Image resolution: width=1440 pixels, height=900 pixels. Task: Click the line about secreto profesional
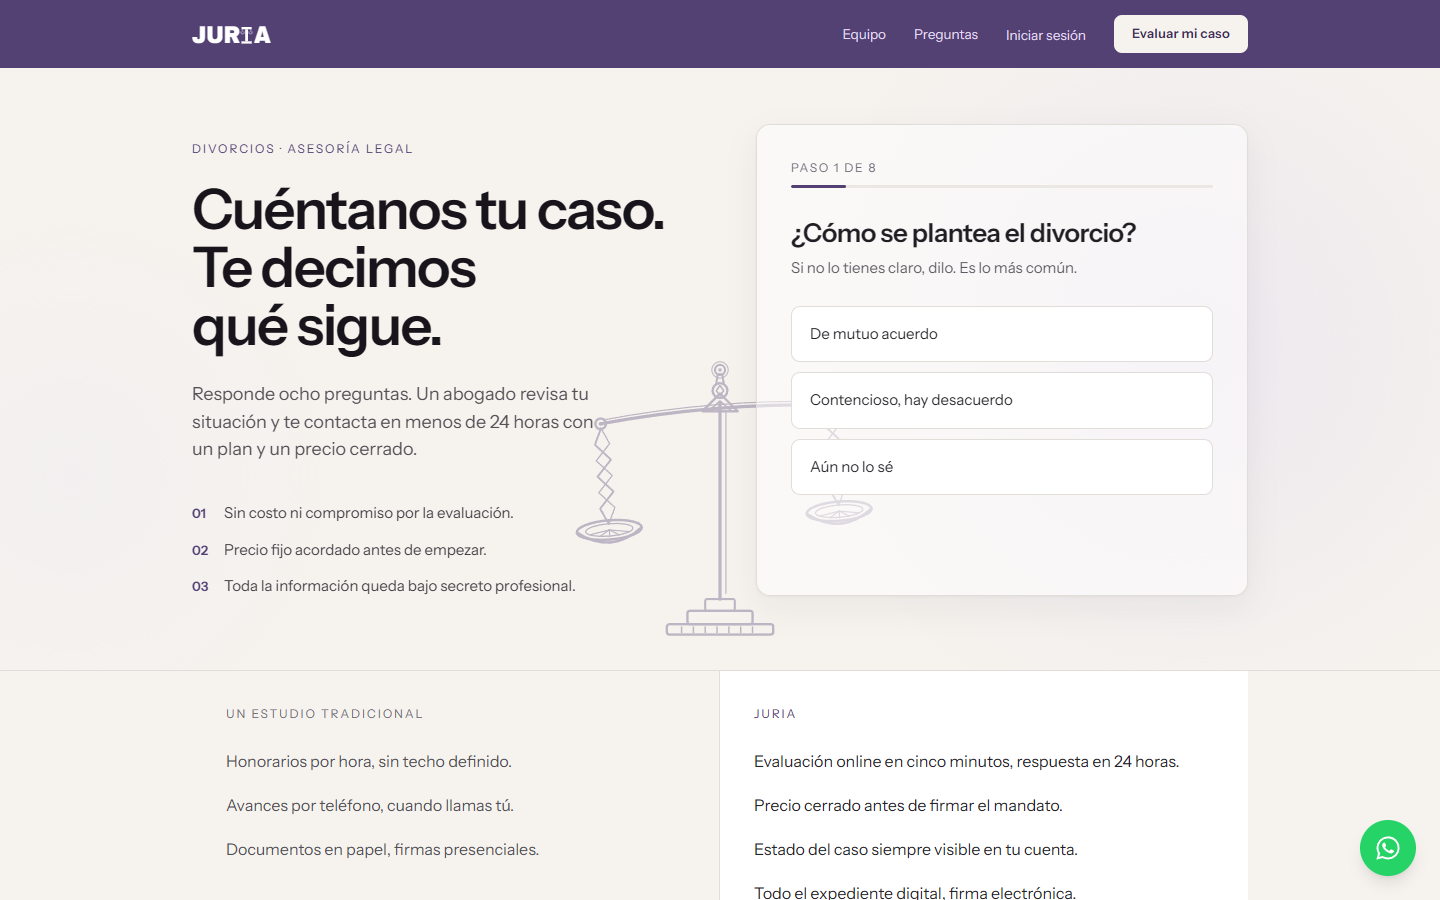point(400,586)
